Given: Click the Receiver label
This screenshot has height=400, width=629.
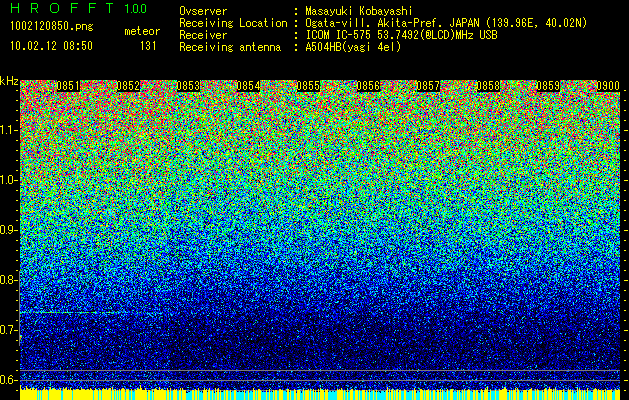Looking at the screenshot, I should pos(203,35).
